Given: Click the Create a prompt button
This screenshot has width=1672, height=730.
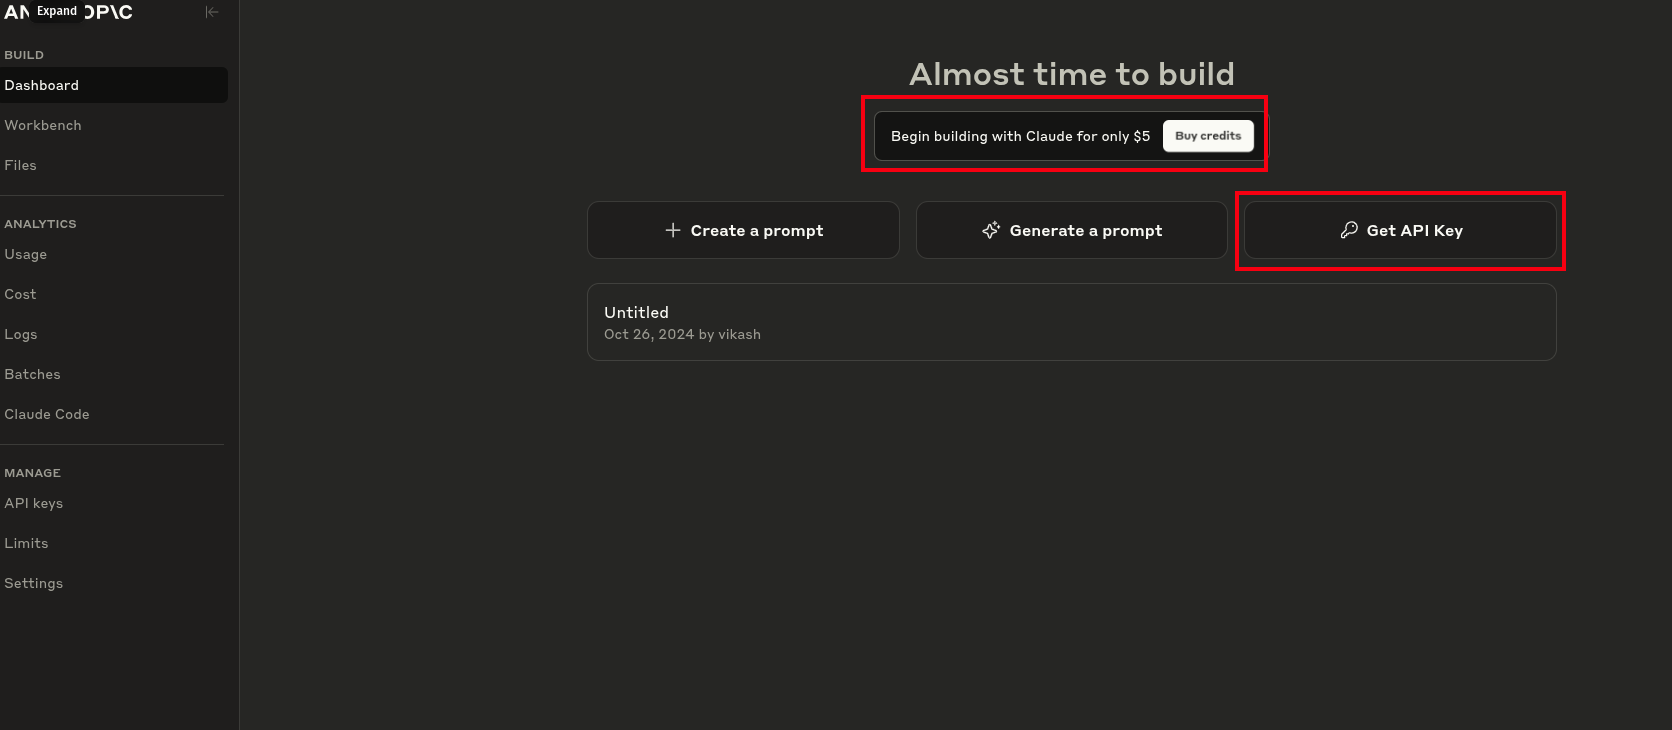Looking at the screenshot, I should pyautogui.click(x=743, y=230).
